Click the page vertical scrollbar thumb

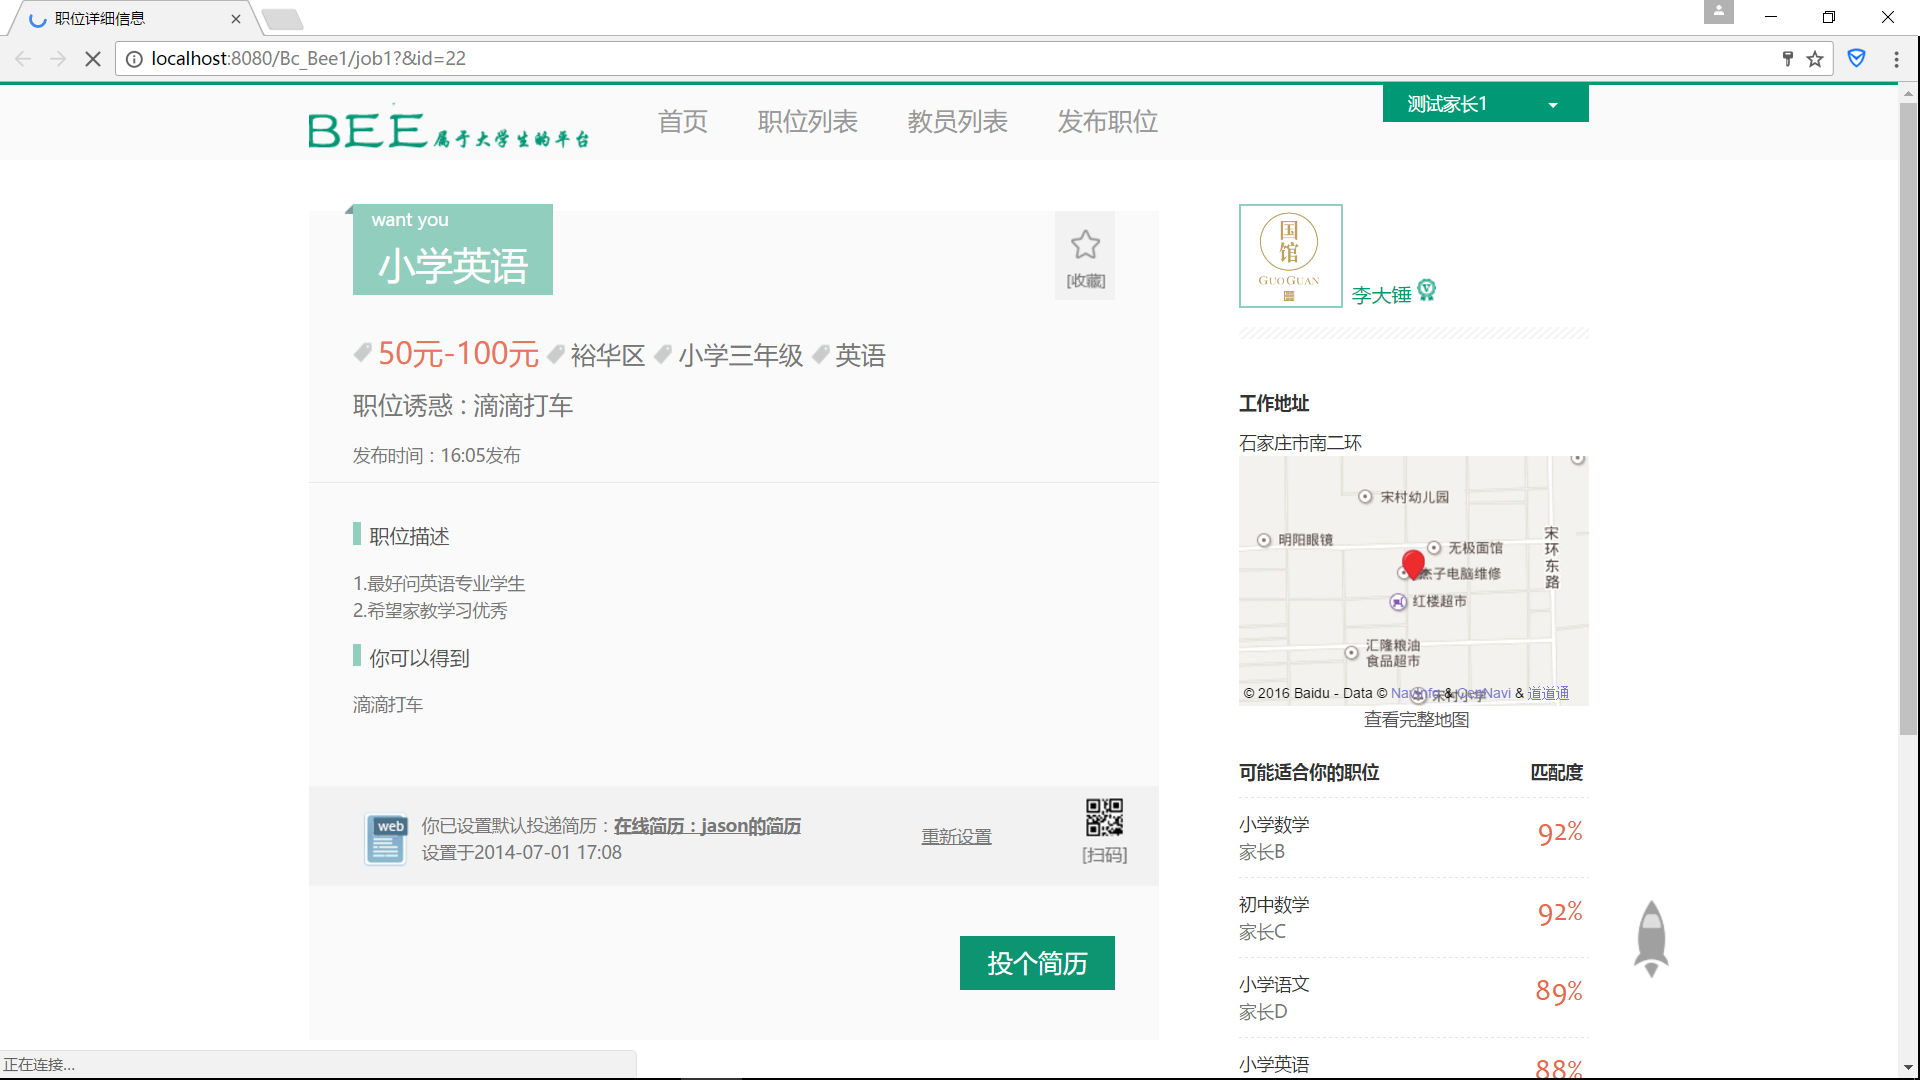1908,420
